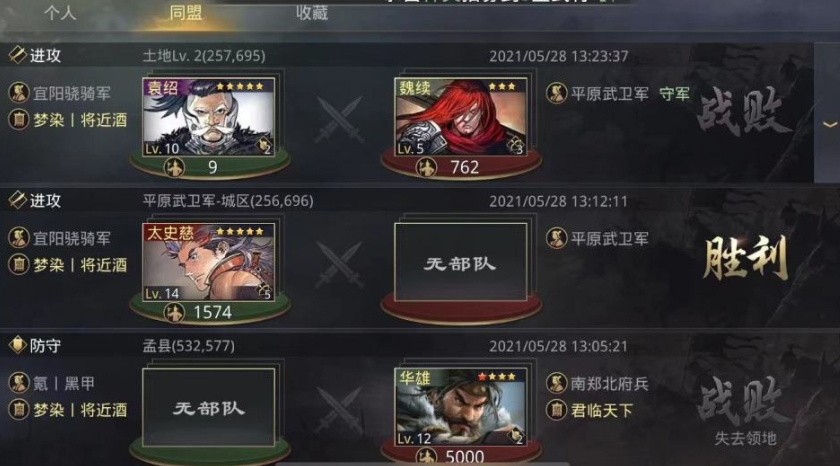Open the 收藏 tab
840x466 pixels.
point(312,13)
